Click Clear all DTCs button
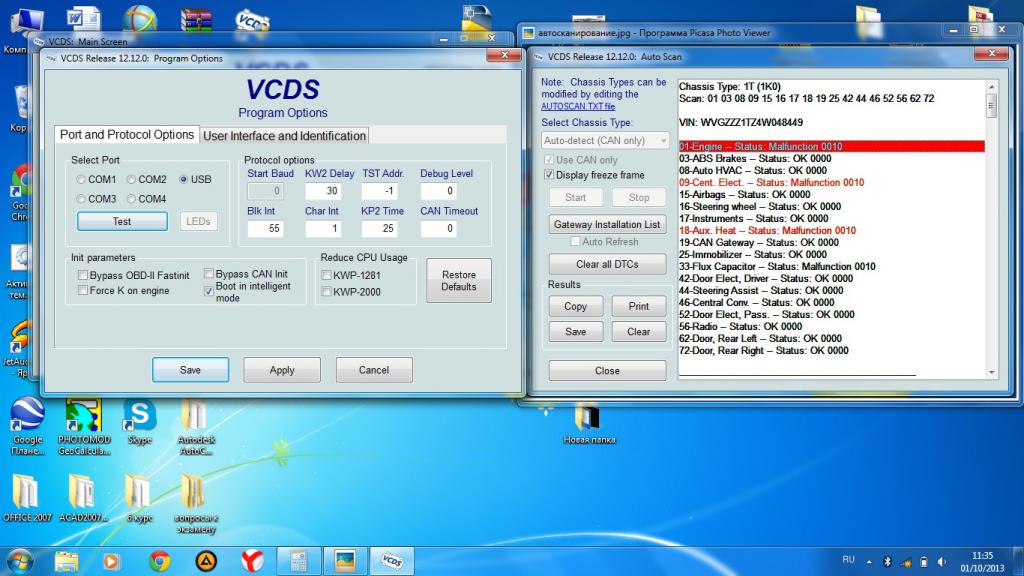The width and height of the screenshot is (1024, 576). 607,264
